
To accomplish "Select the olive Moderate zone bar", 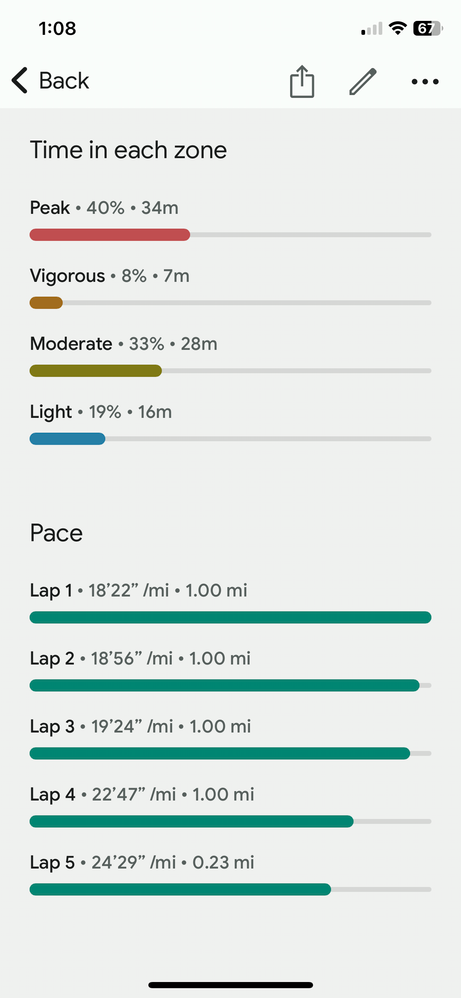I will point(96,371).
